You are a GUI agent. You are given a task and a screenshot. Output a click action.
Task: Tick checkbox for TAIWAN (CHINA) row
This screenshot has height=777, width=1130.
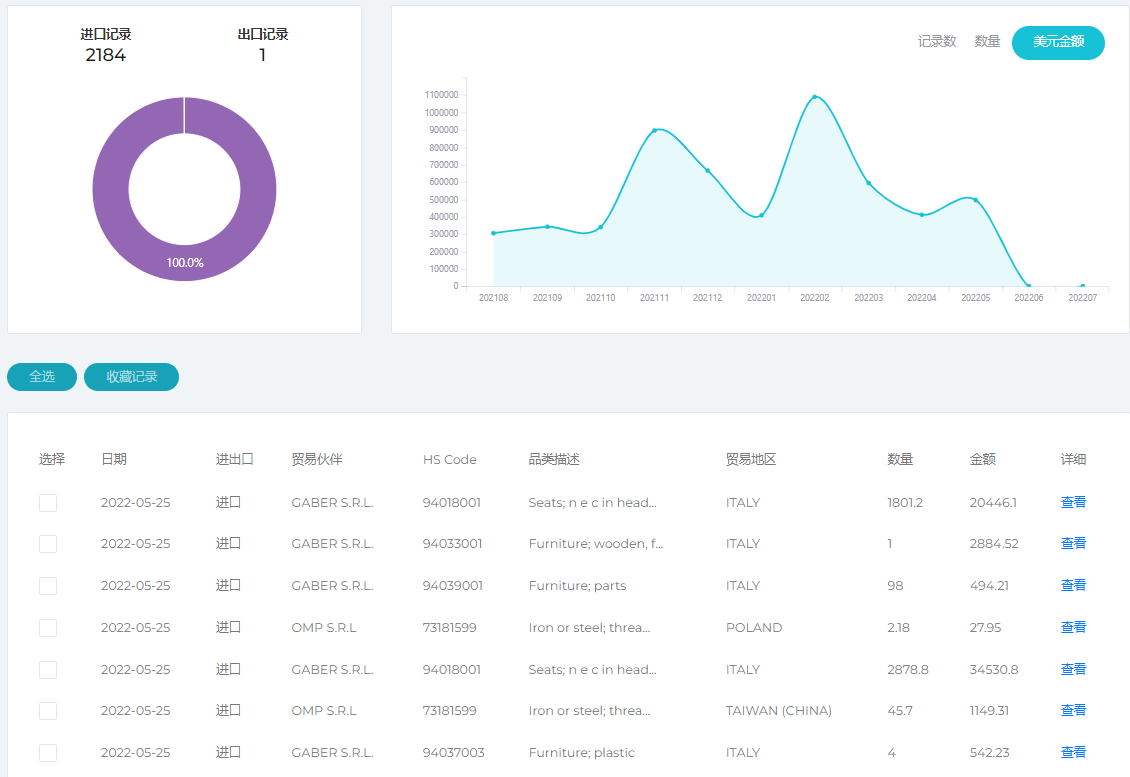48,711
